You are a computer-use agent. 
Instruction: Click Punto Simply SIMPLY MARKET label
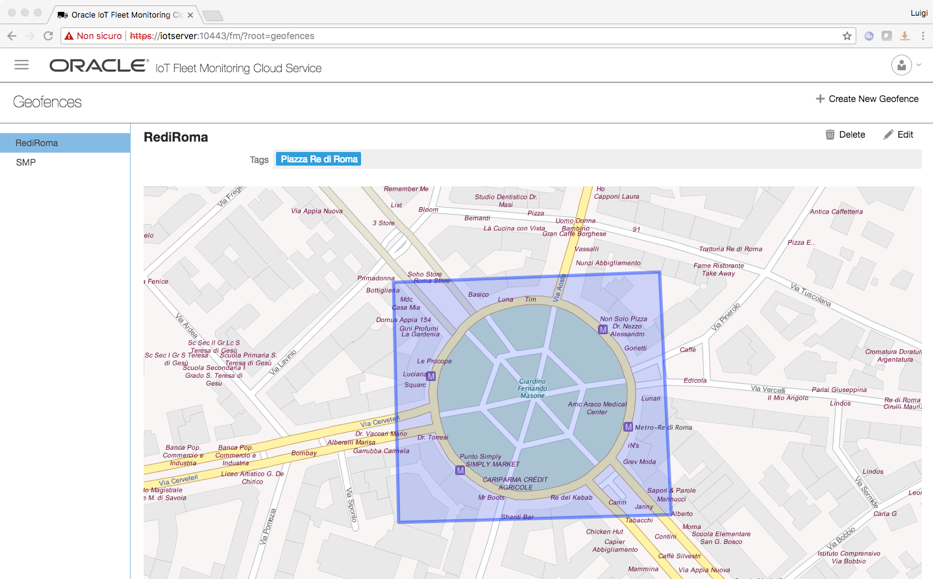click(x=489, y=460)
